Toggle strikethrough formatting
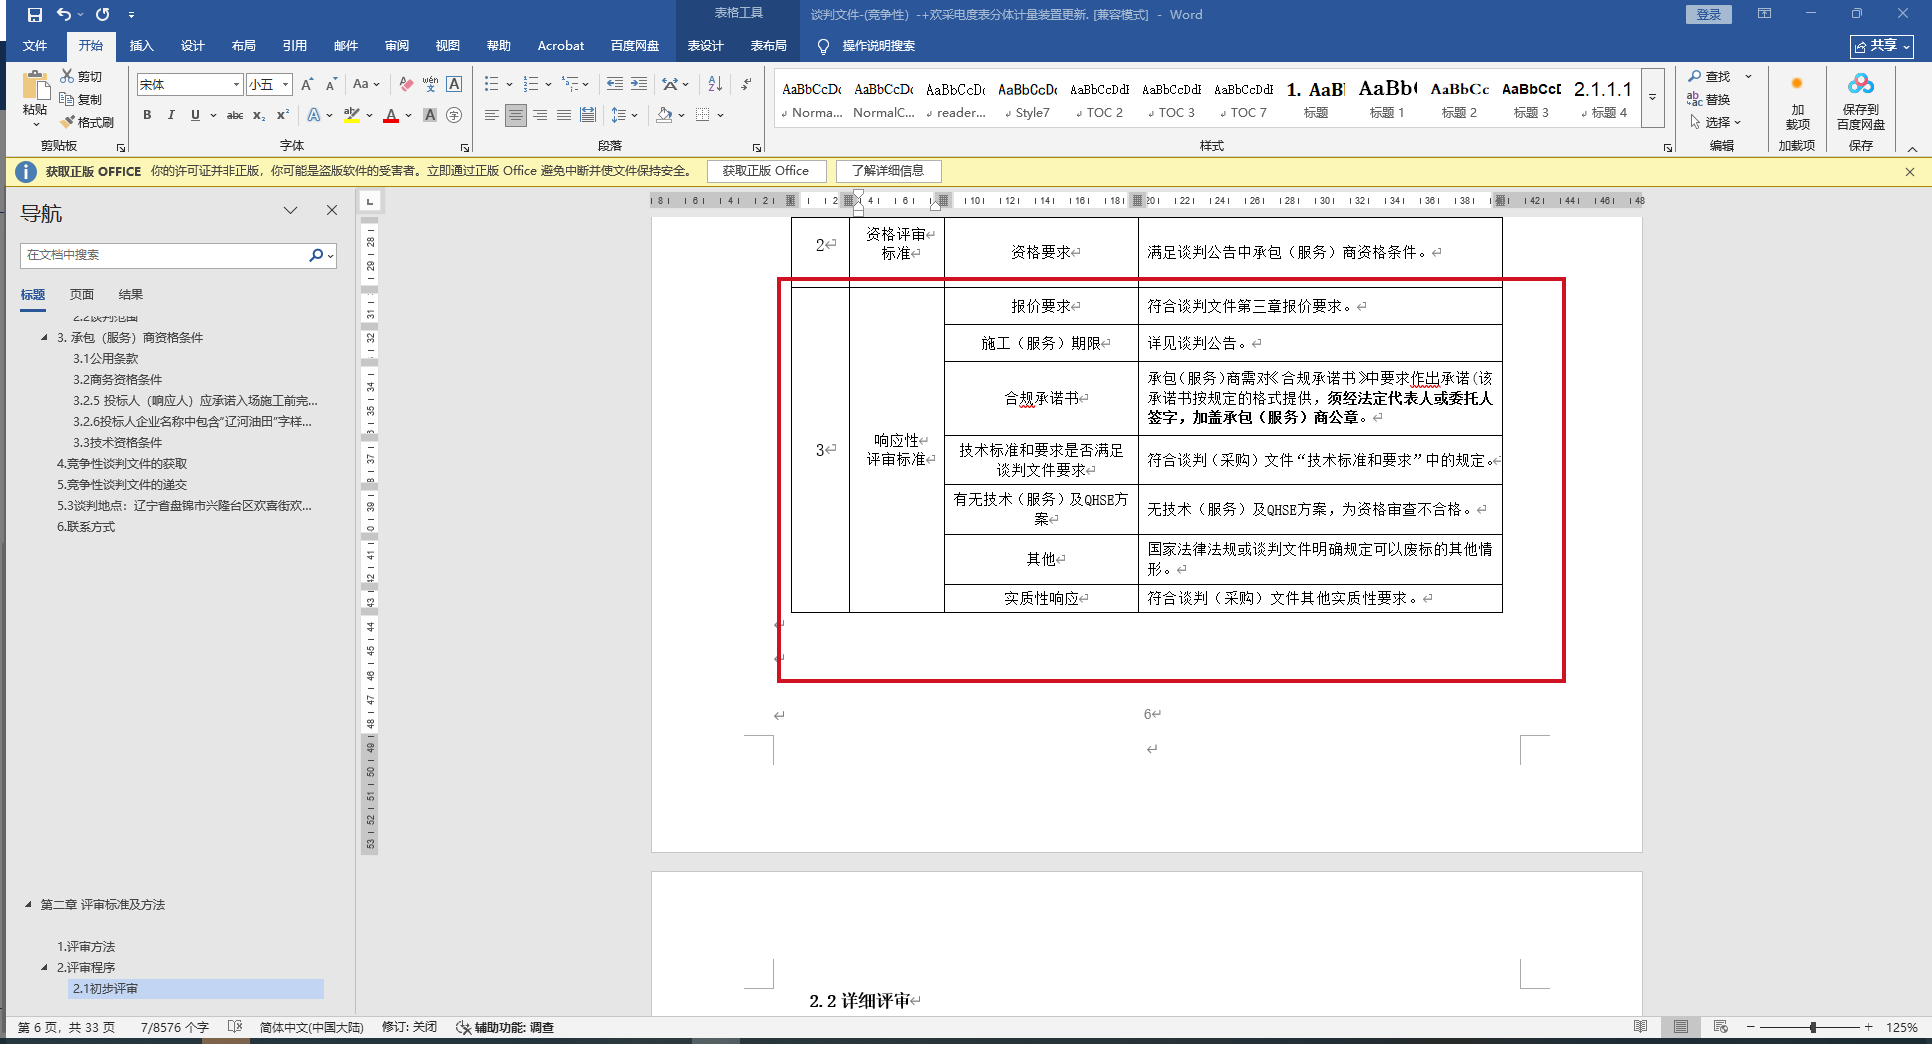This screenshot has width=1932, height=1044. 235,115
